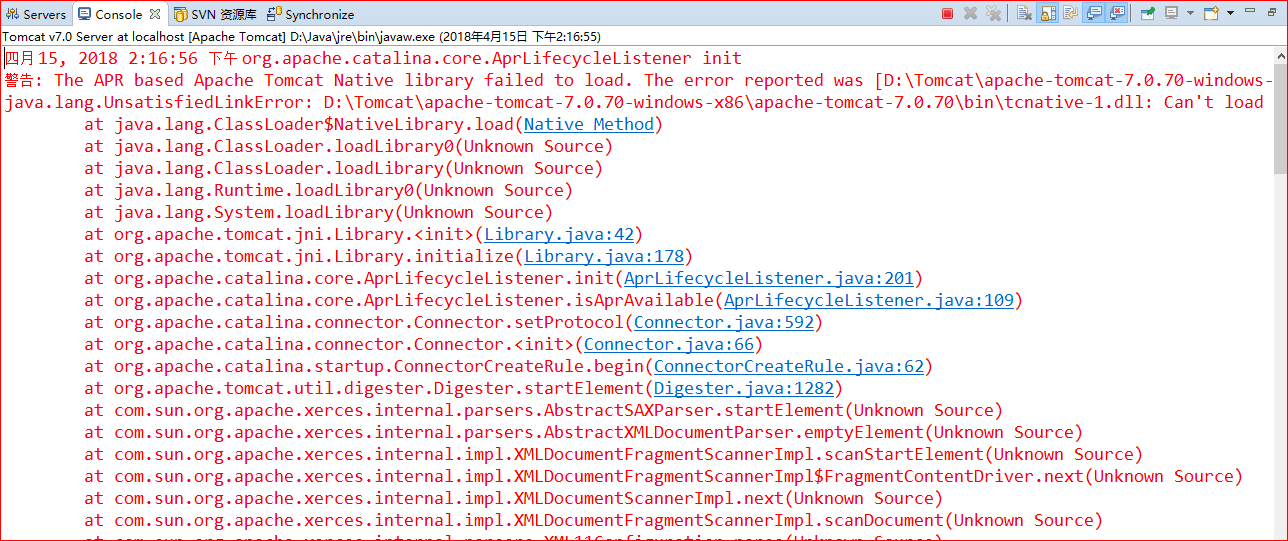Clear the console output
The image size is (1288, 541).
(1024, 13)
